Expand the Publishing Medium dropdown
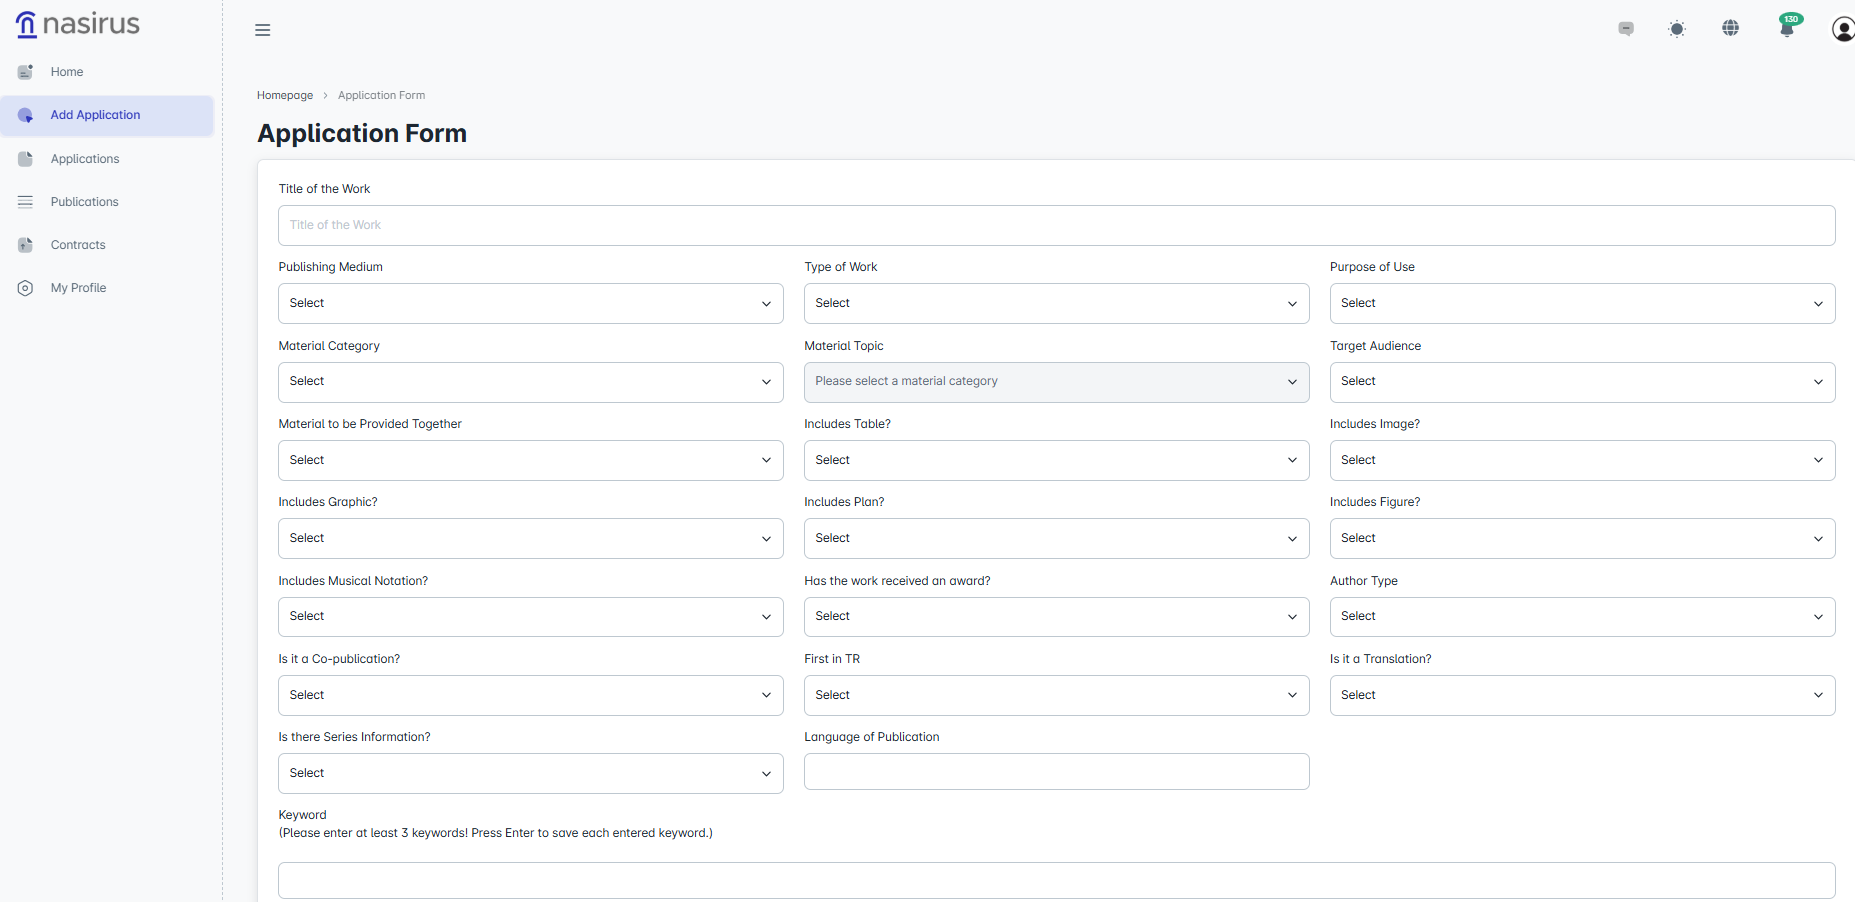This screenshot has width=1855, height=902. point(530,303)
